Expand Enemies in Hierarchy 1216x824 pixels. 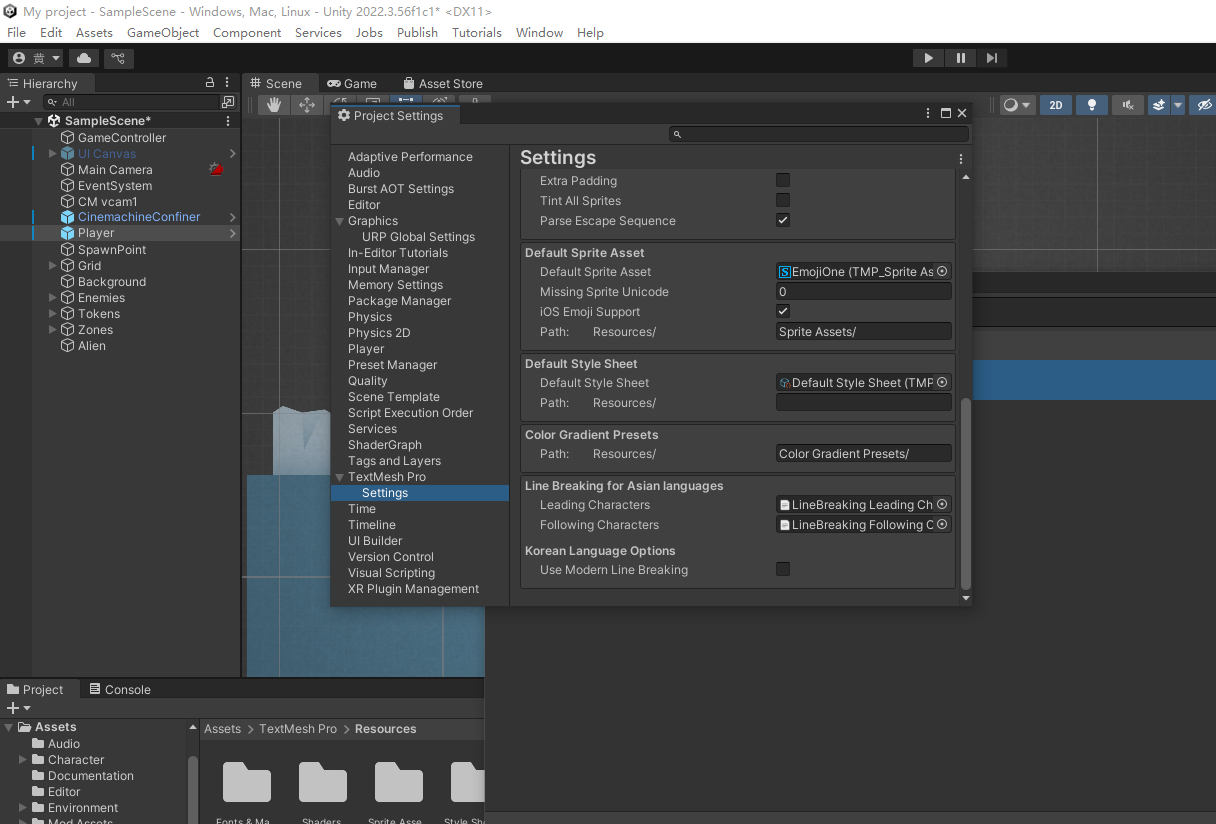(53, 297)
